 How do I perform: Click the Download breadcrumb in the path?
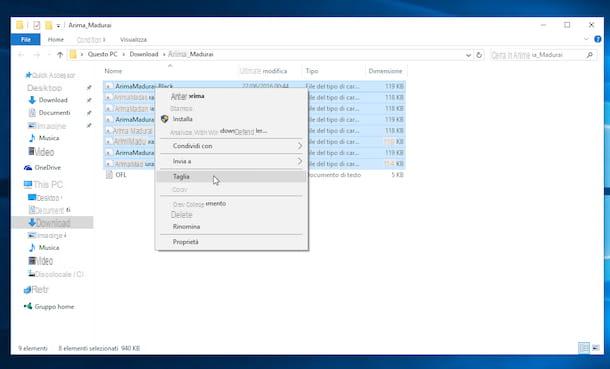pos(144,54)
